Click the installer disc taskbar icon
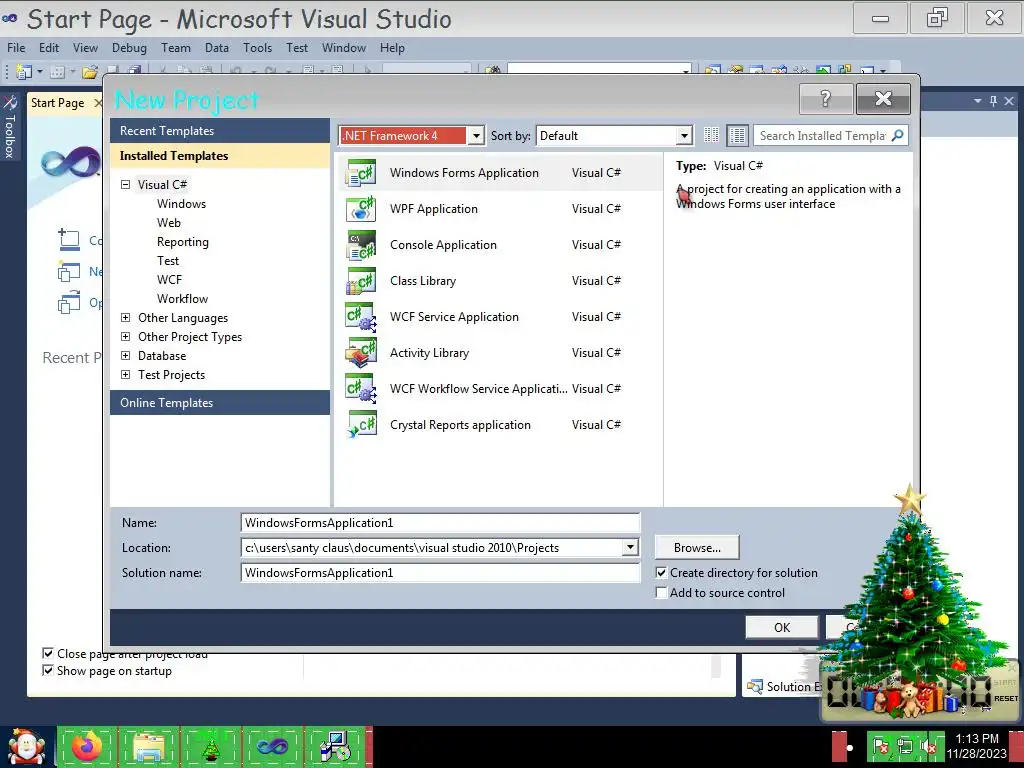This screenshot has height=768, width=1024. 334,746
